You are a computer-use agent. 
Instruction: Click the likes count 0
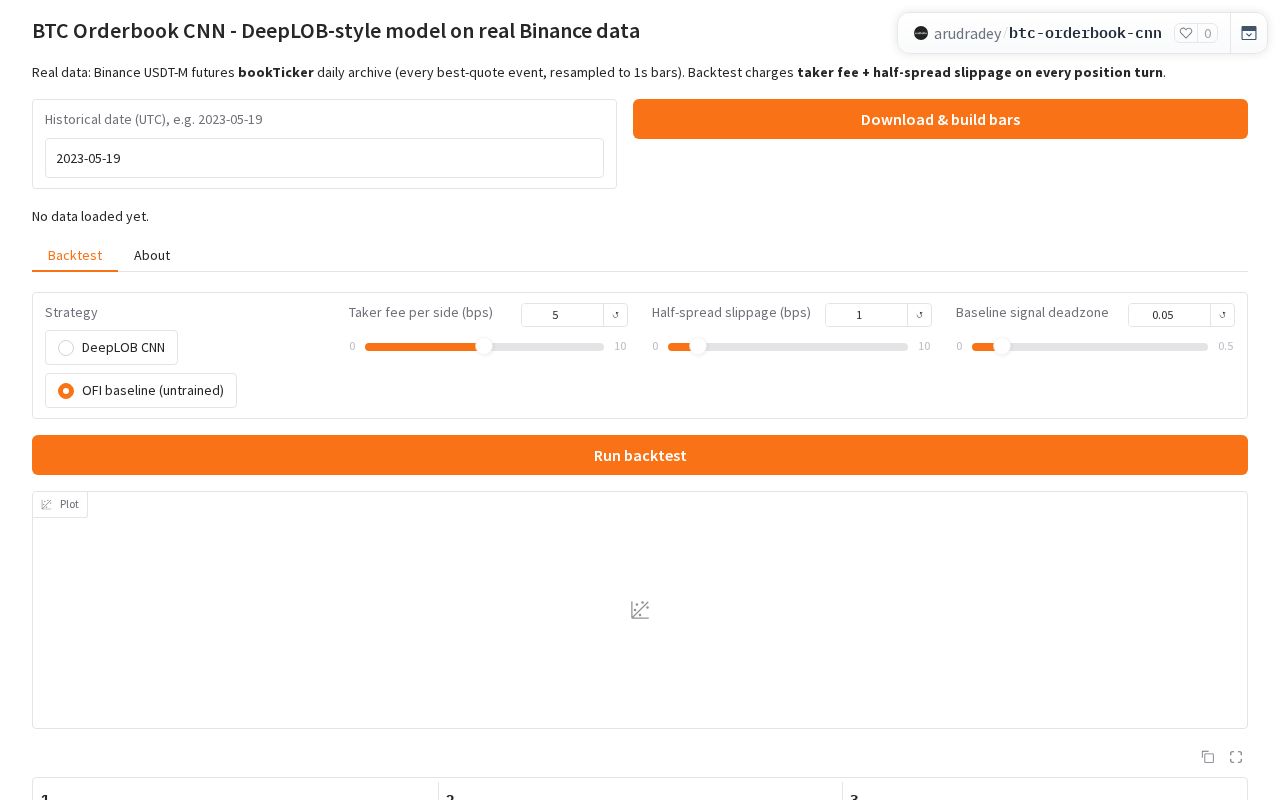1208,33
